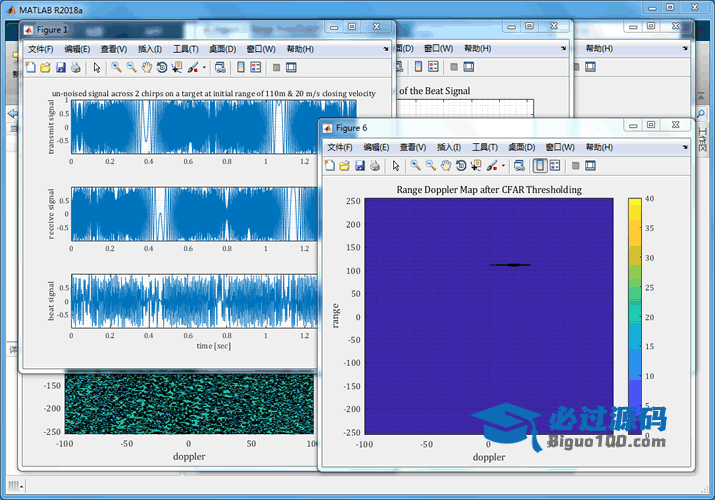
Task: Click New Figure icon in Figure 6 toolbar
Action: click(x=330, y=166)
